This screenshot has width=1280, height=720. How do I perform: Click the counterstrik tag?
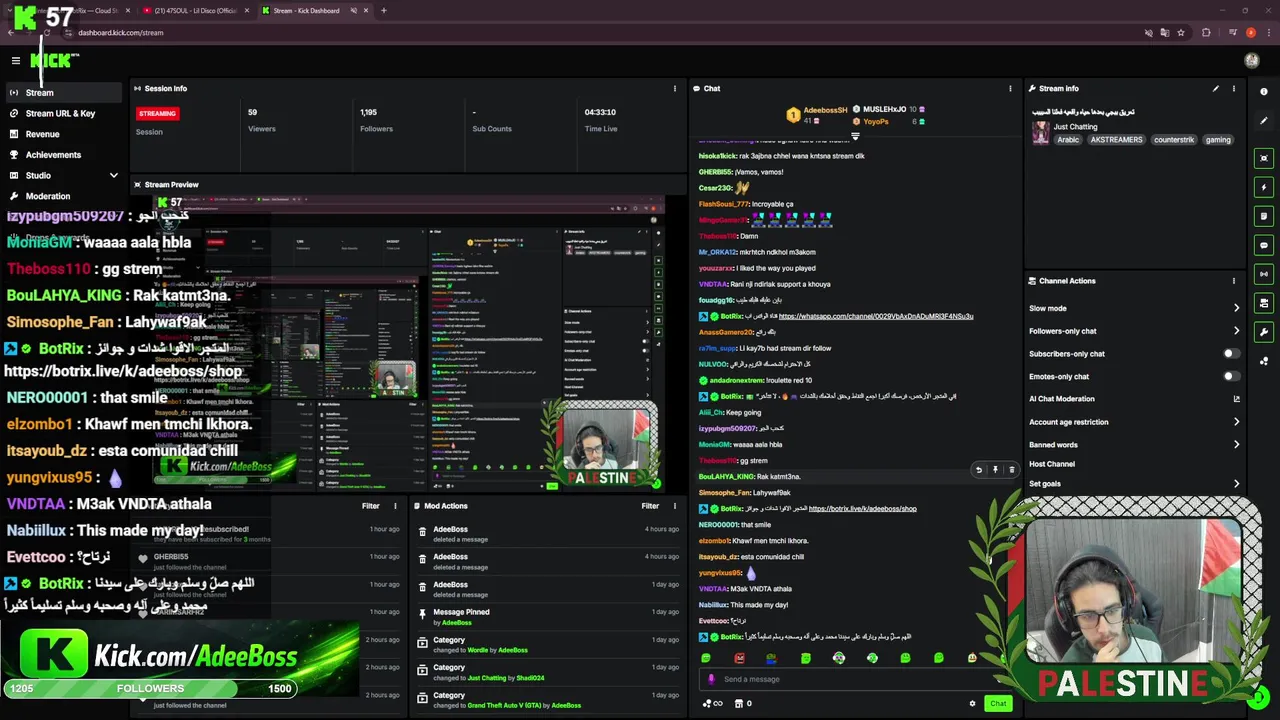[1174, 140]
